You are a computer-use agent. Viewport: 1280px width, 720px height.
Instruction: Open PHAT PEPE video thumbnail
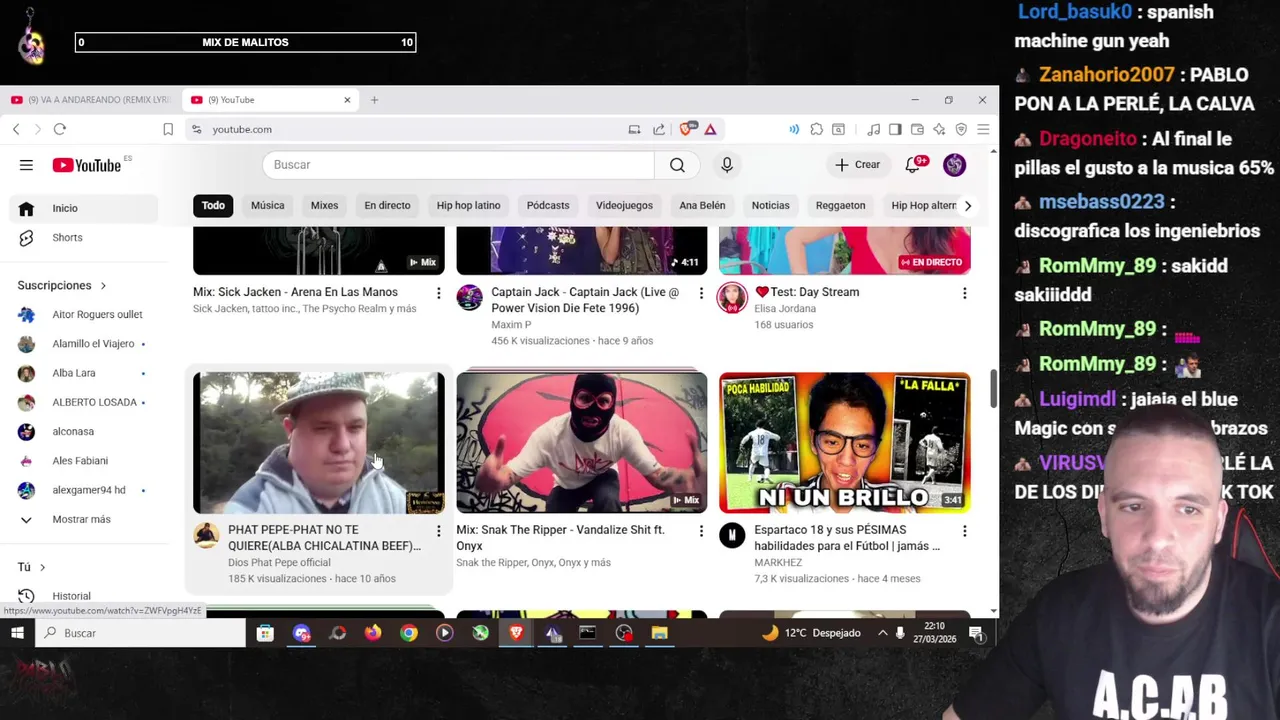pyautogui.click(x=319, y=443)
